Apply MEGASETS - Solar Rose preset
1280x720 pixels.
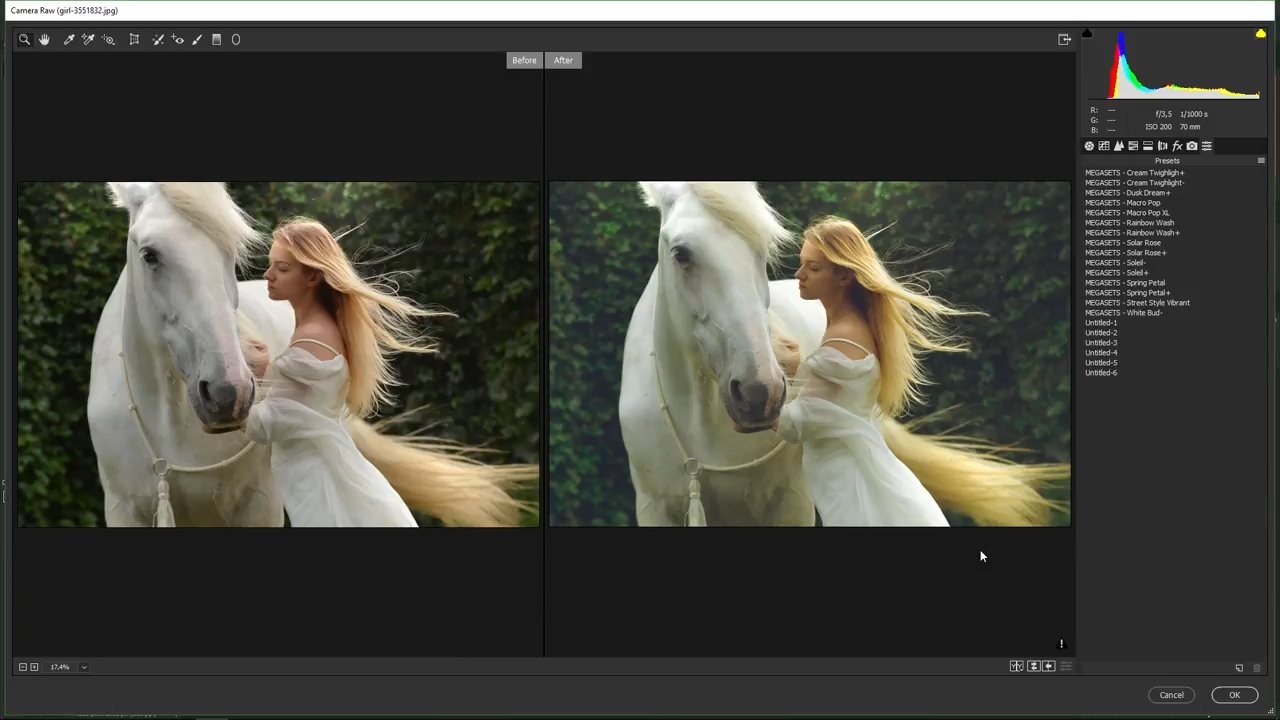coord(1123,243)
